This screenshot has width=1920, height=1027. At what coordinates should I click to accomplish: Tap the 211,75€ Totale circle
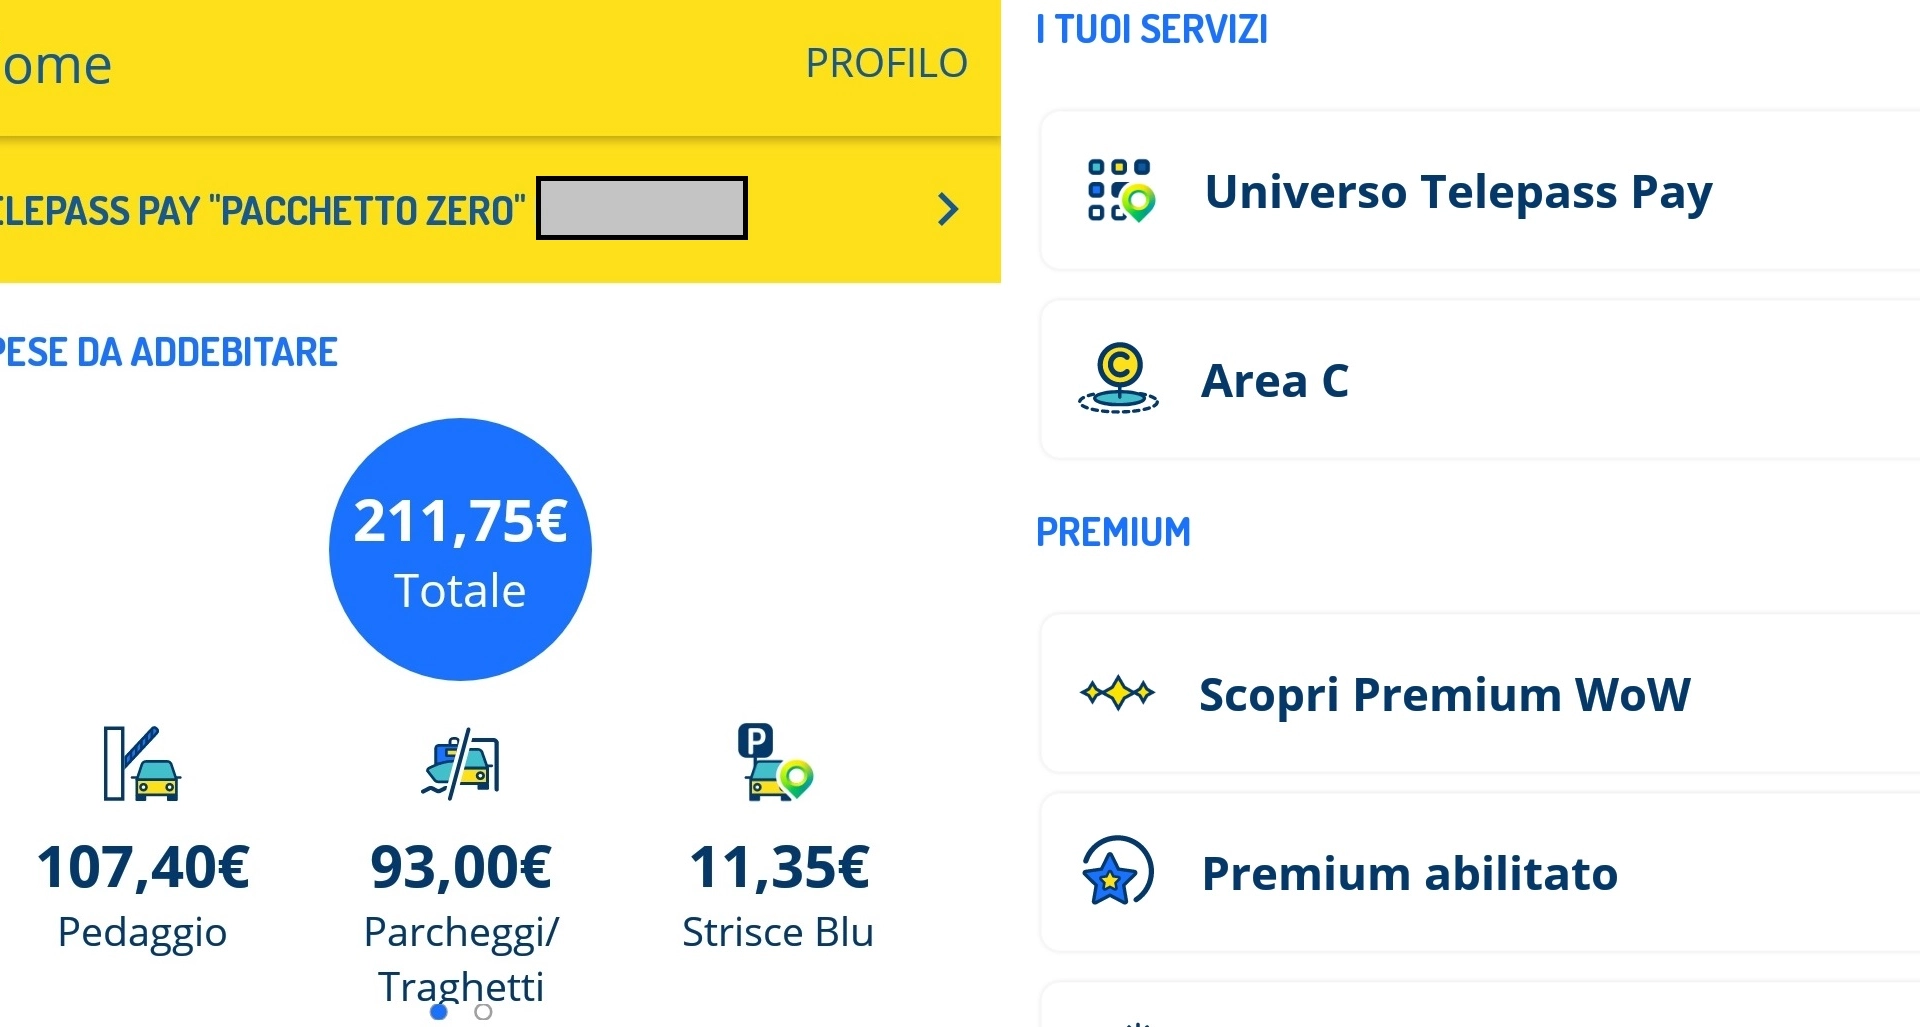tap(460, 549)
